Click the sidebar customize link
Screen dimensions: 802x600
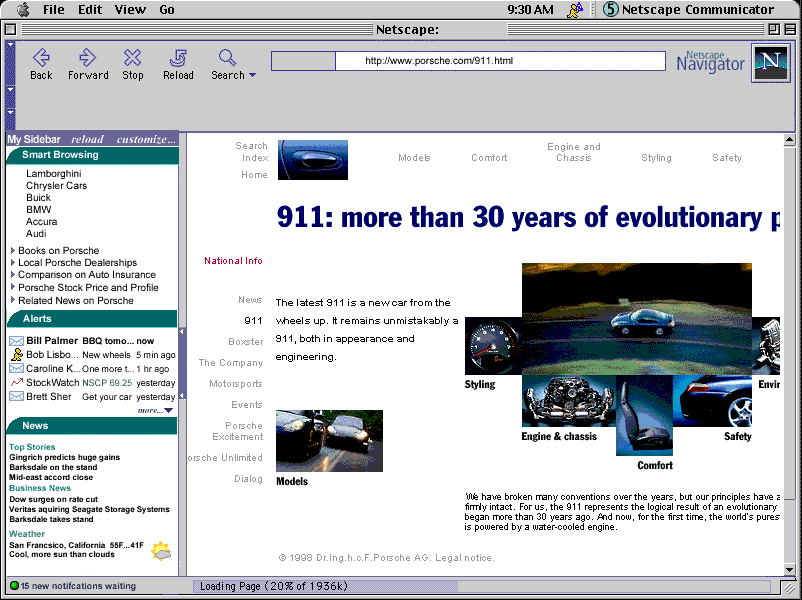tap(146, 139)
